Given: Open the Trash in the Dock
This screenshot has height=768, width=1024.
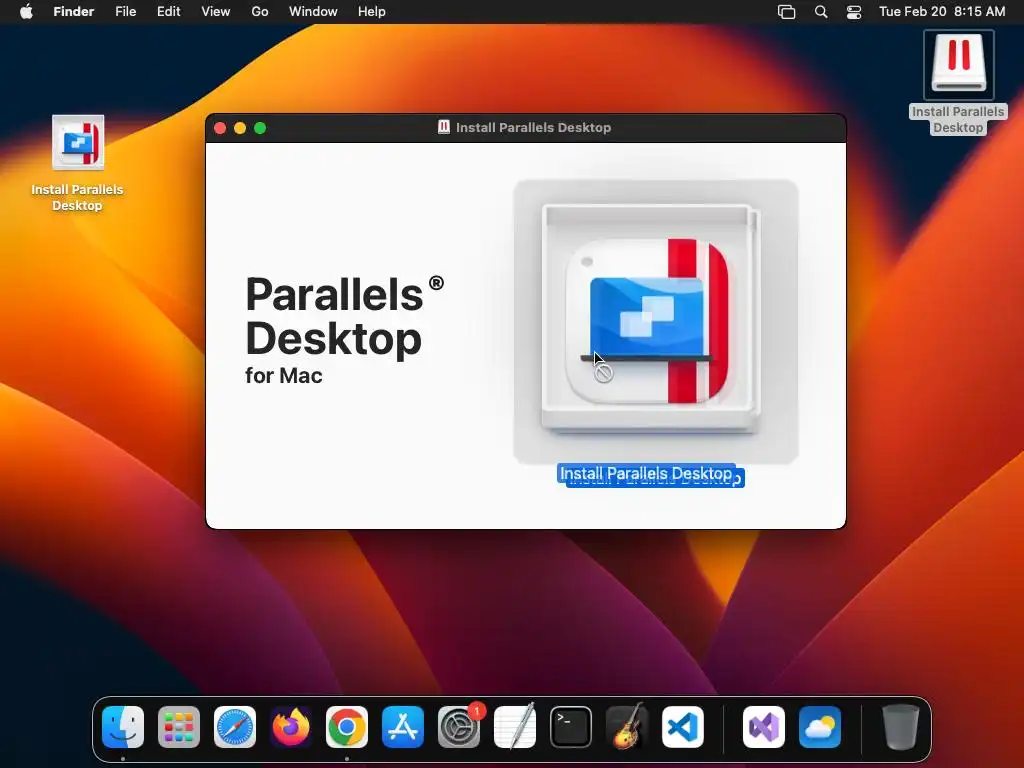Looking at the screenshot, I should 901,727.
